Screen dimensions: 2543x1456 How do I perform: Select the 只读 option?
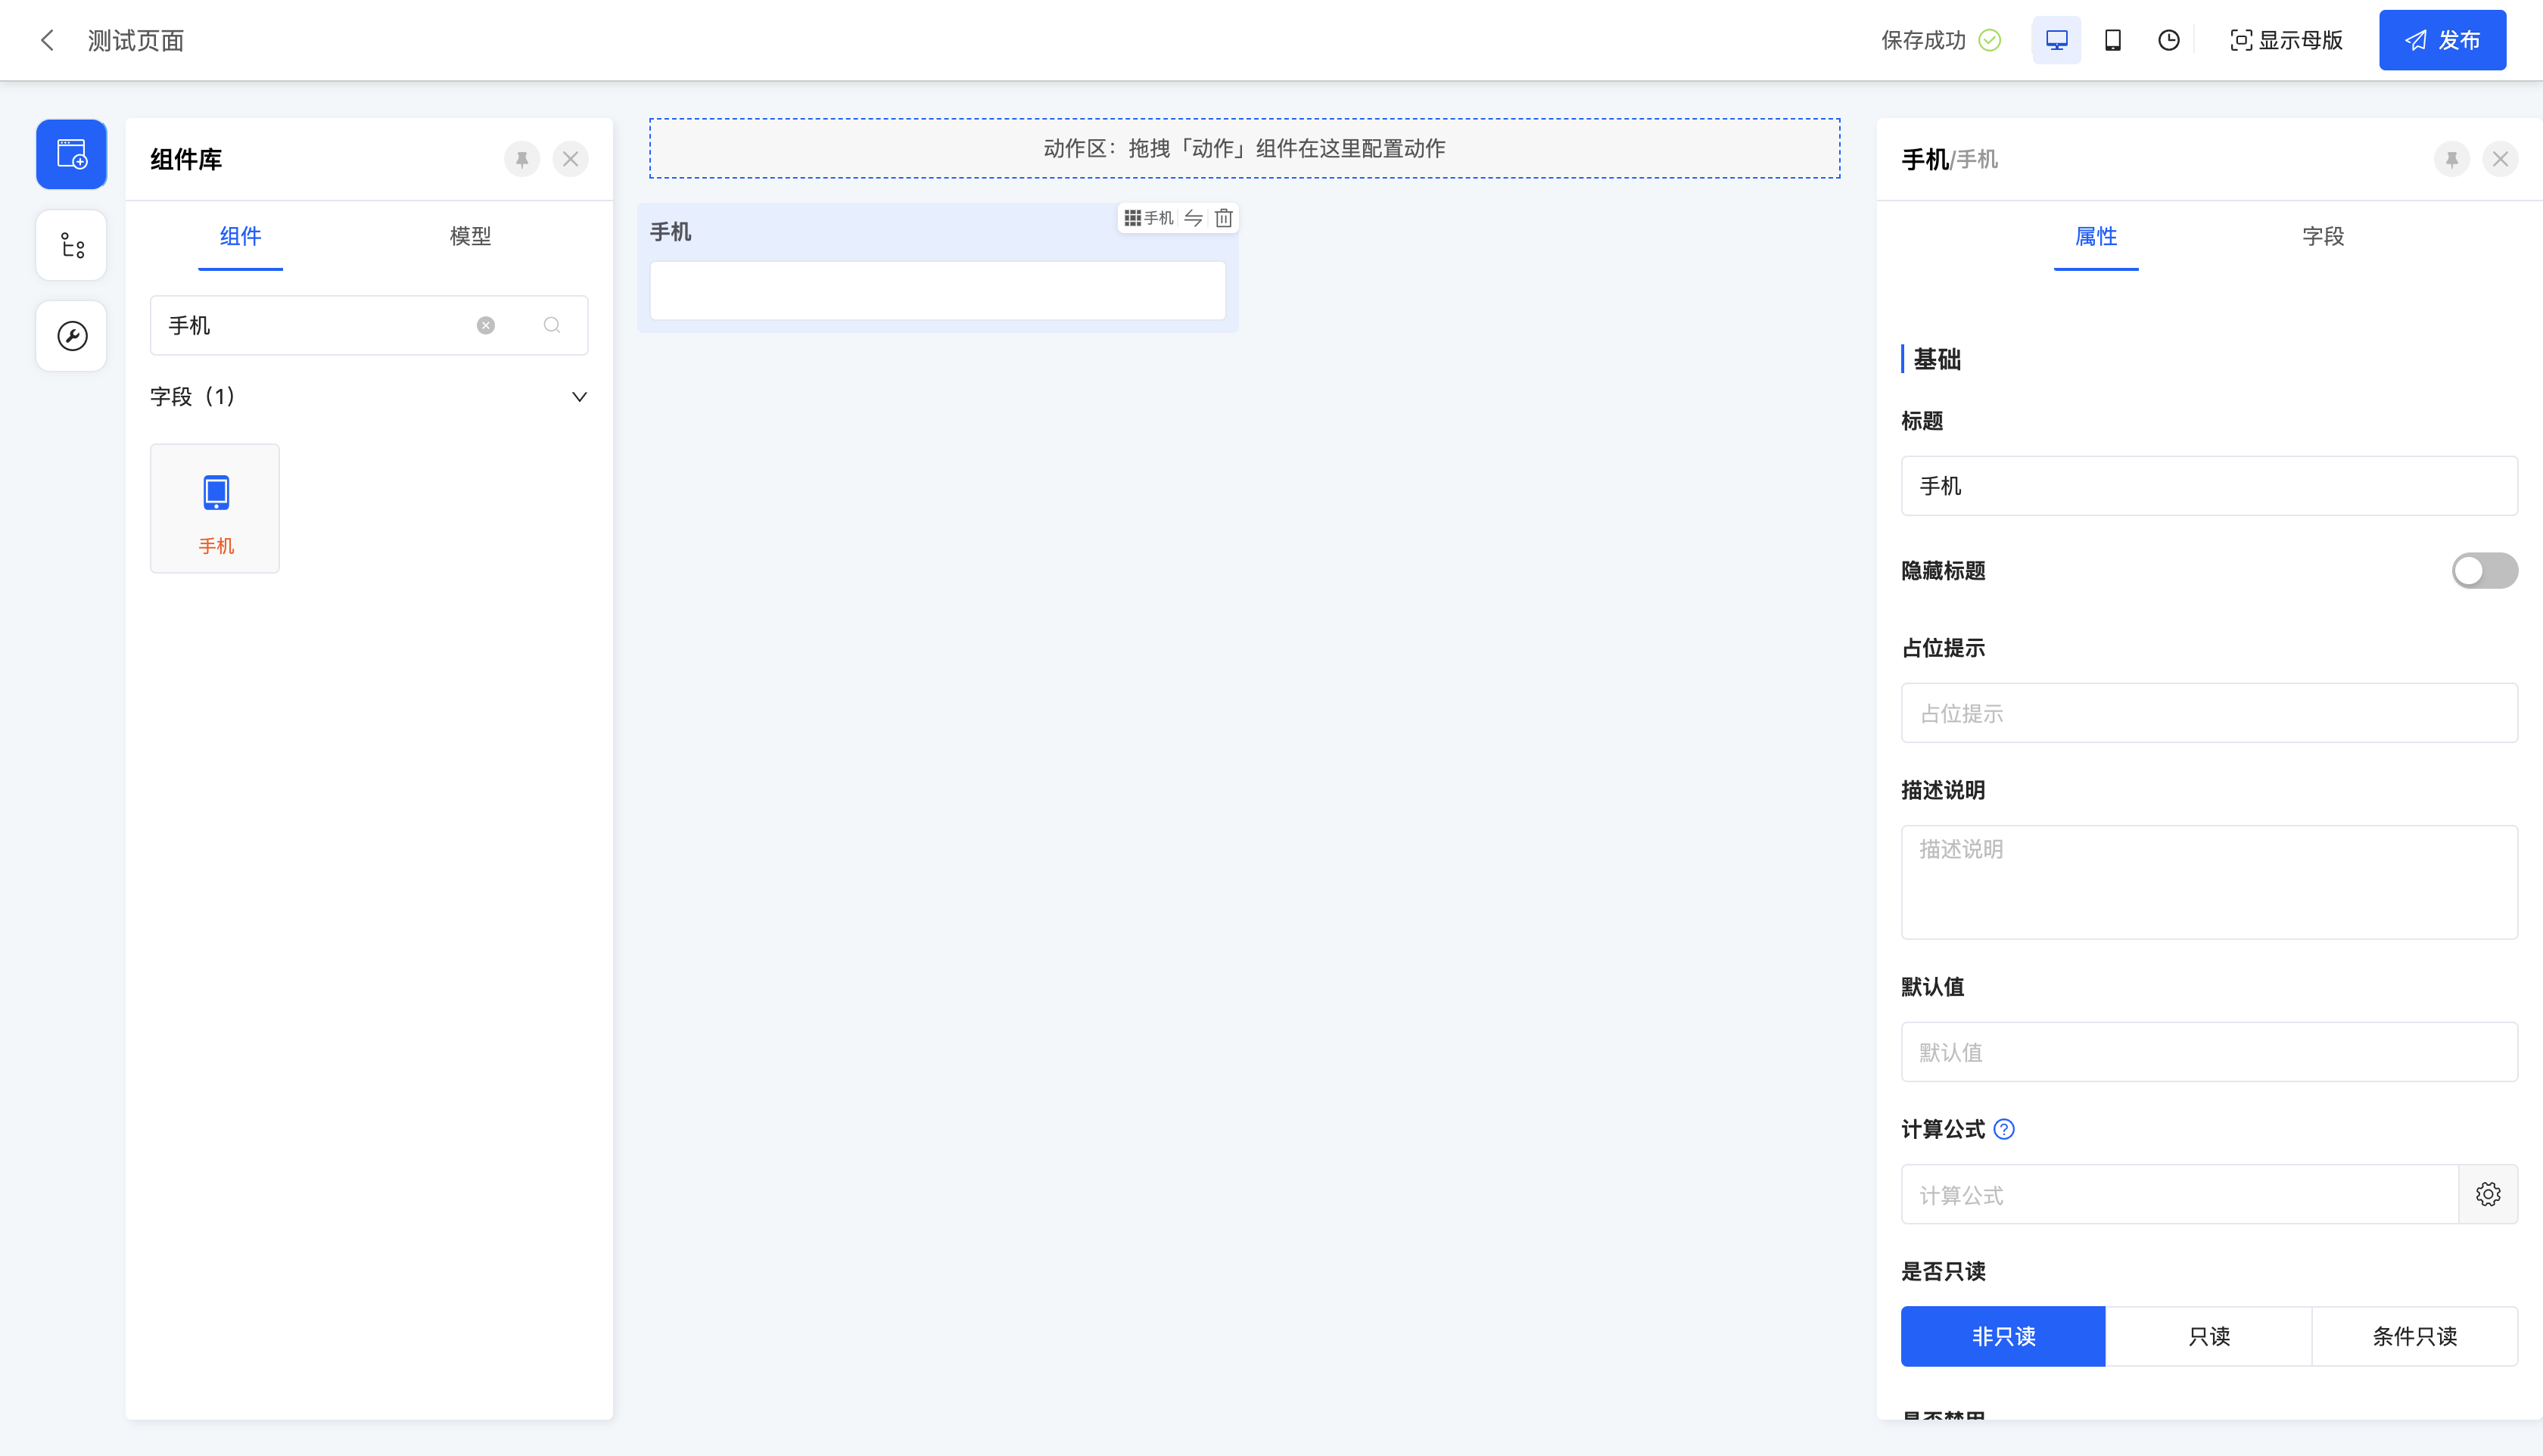tap(2209, 1336)
